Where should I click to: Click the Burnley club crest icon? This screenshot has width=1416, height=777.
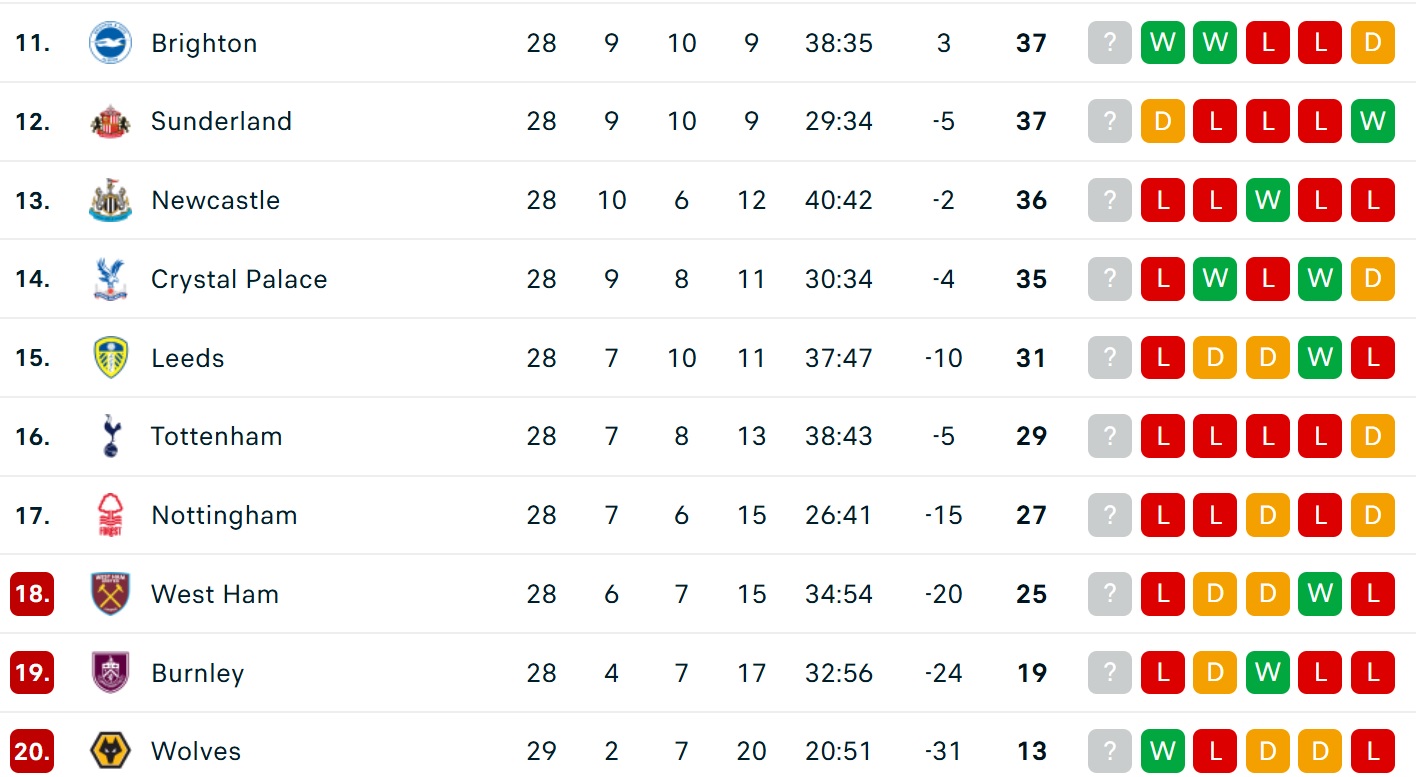tap(110, 673)
